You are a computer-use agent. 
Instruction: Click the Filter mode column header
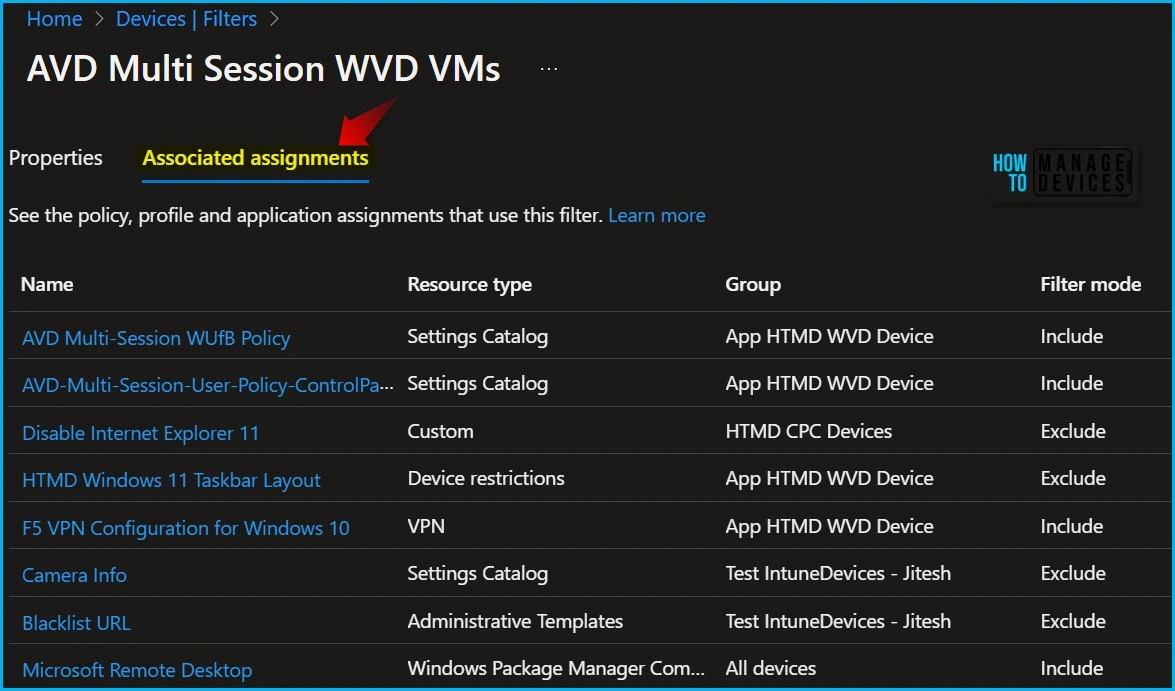[x=1090, y=284]
